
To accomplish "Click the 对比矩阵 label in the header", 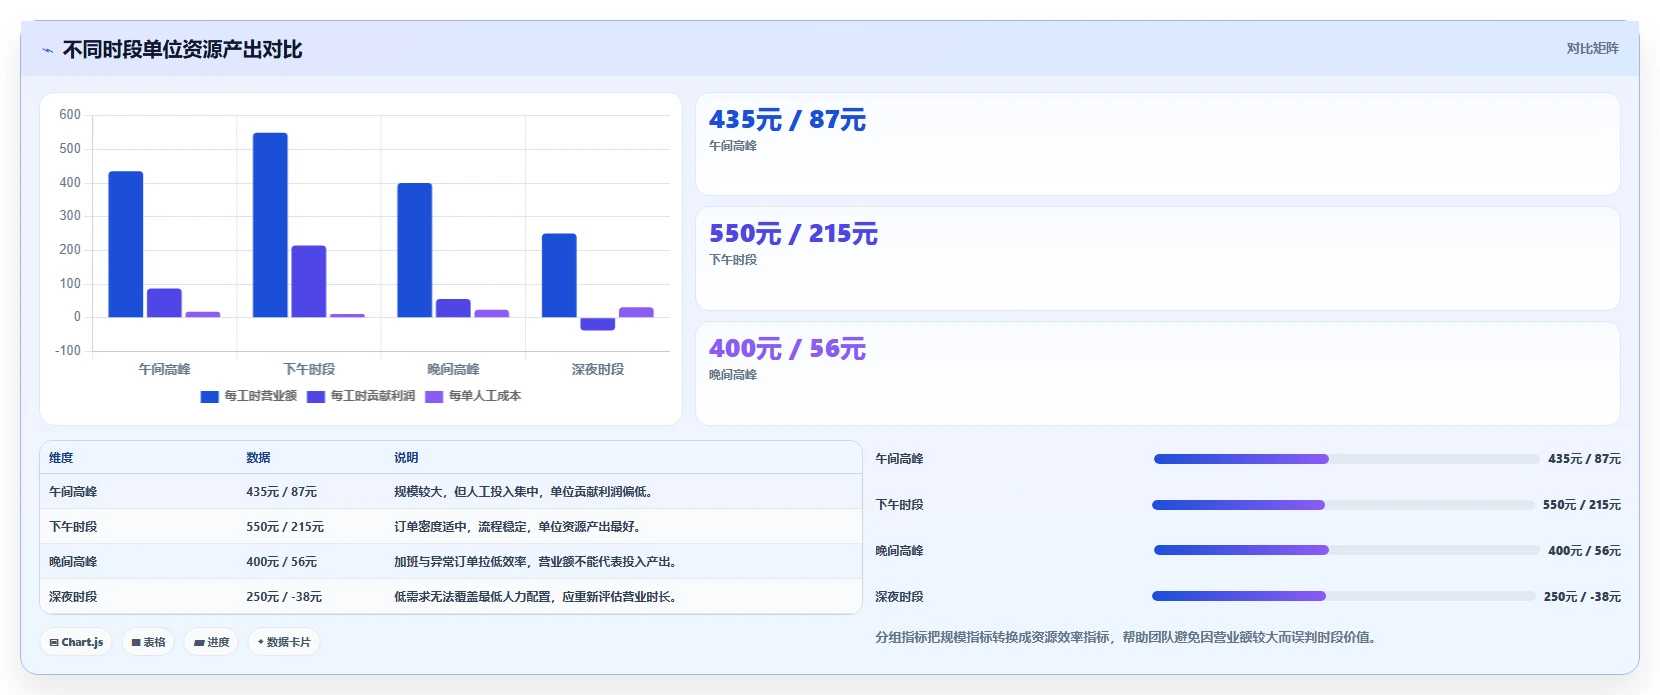I will [1592, 48].
